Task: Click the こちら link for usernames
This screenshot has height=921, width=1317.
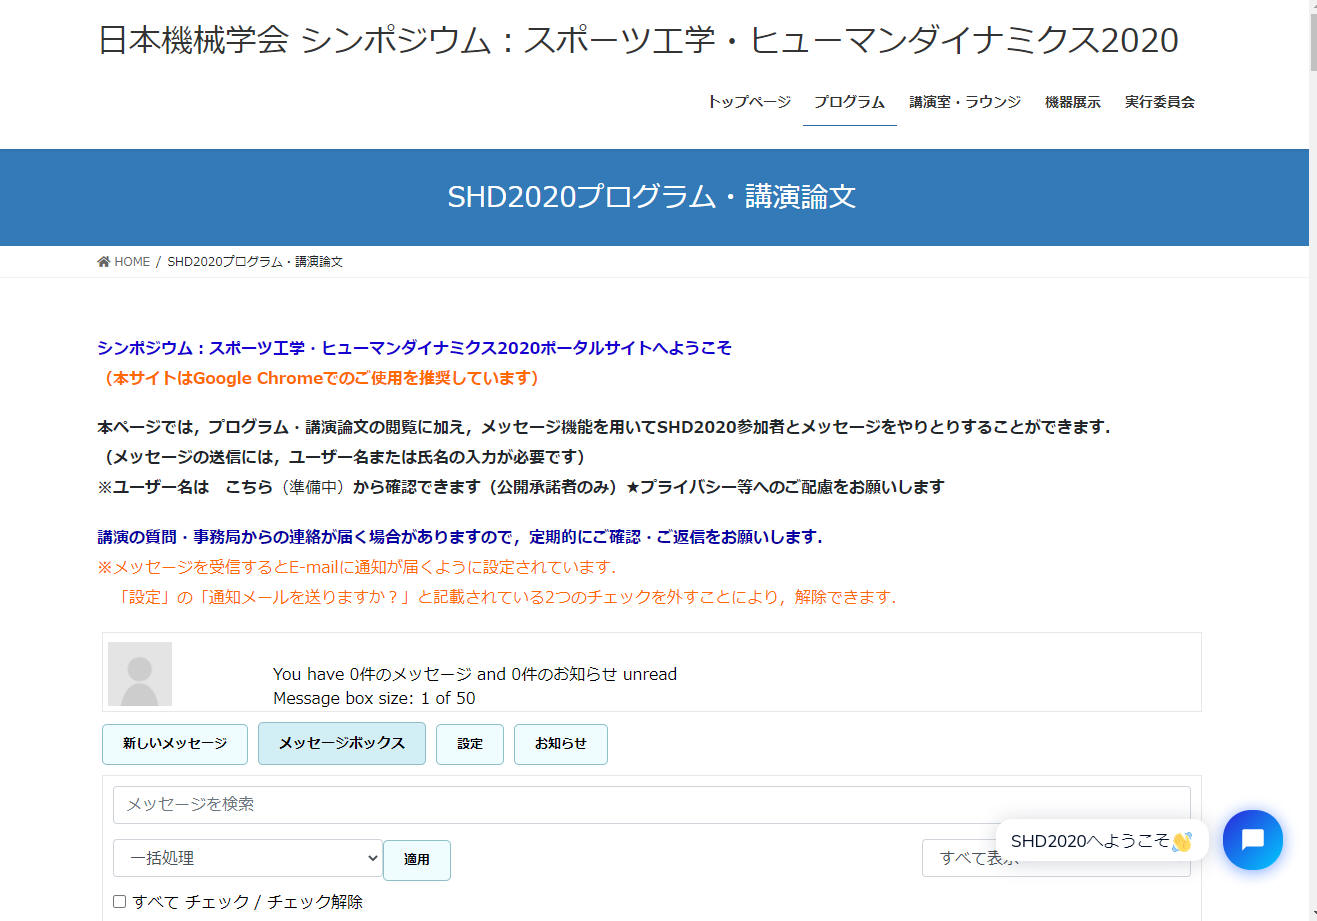Action: coord(249,487)
